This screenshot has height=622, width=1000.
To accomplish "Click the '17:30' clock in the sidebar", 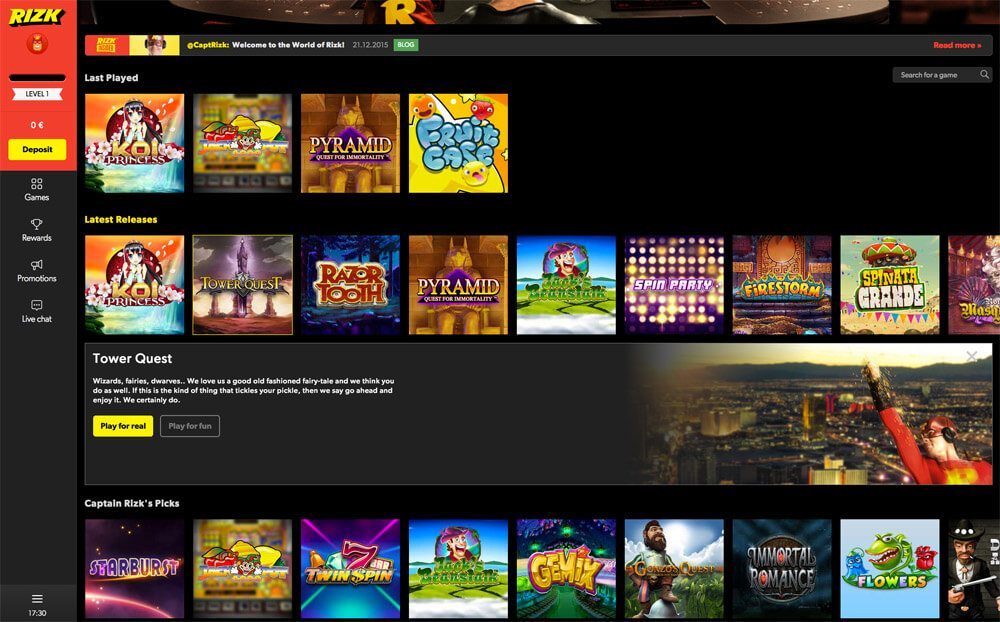I will [x=37, y=613].
